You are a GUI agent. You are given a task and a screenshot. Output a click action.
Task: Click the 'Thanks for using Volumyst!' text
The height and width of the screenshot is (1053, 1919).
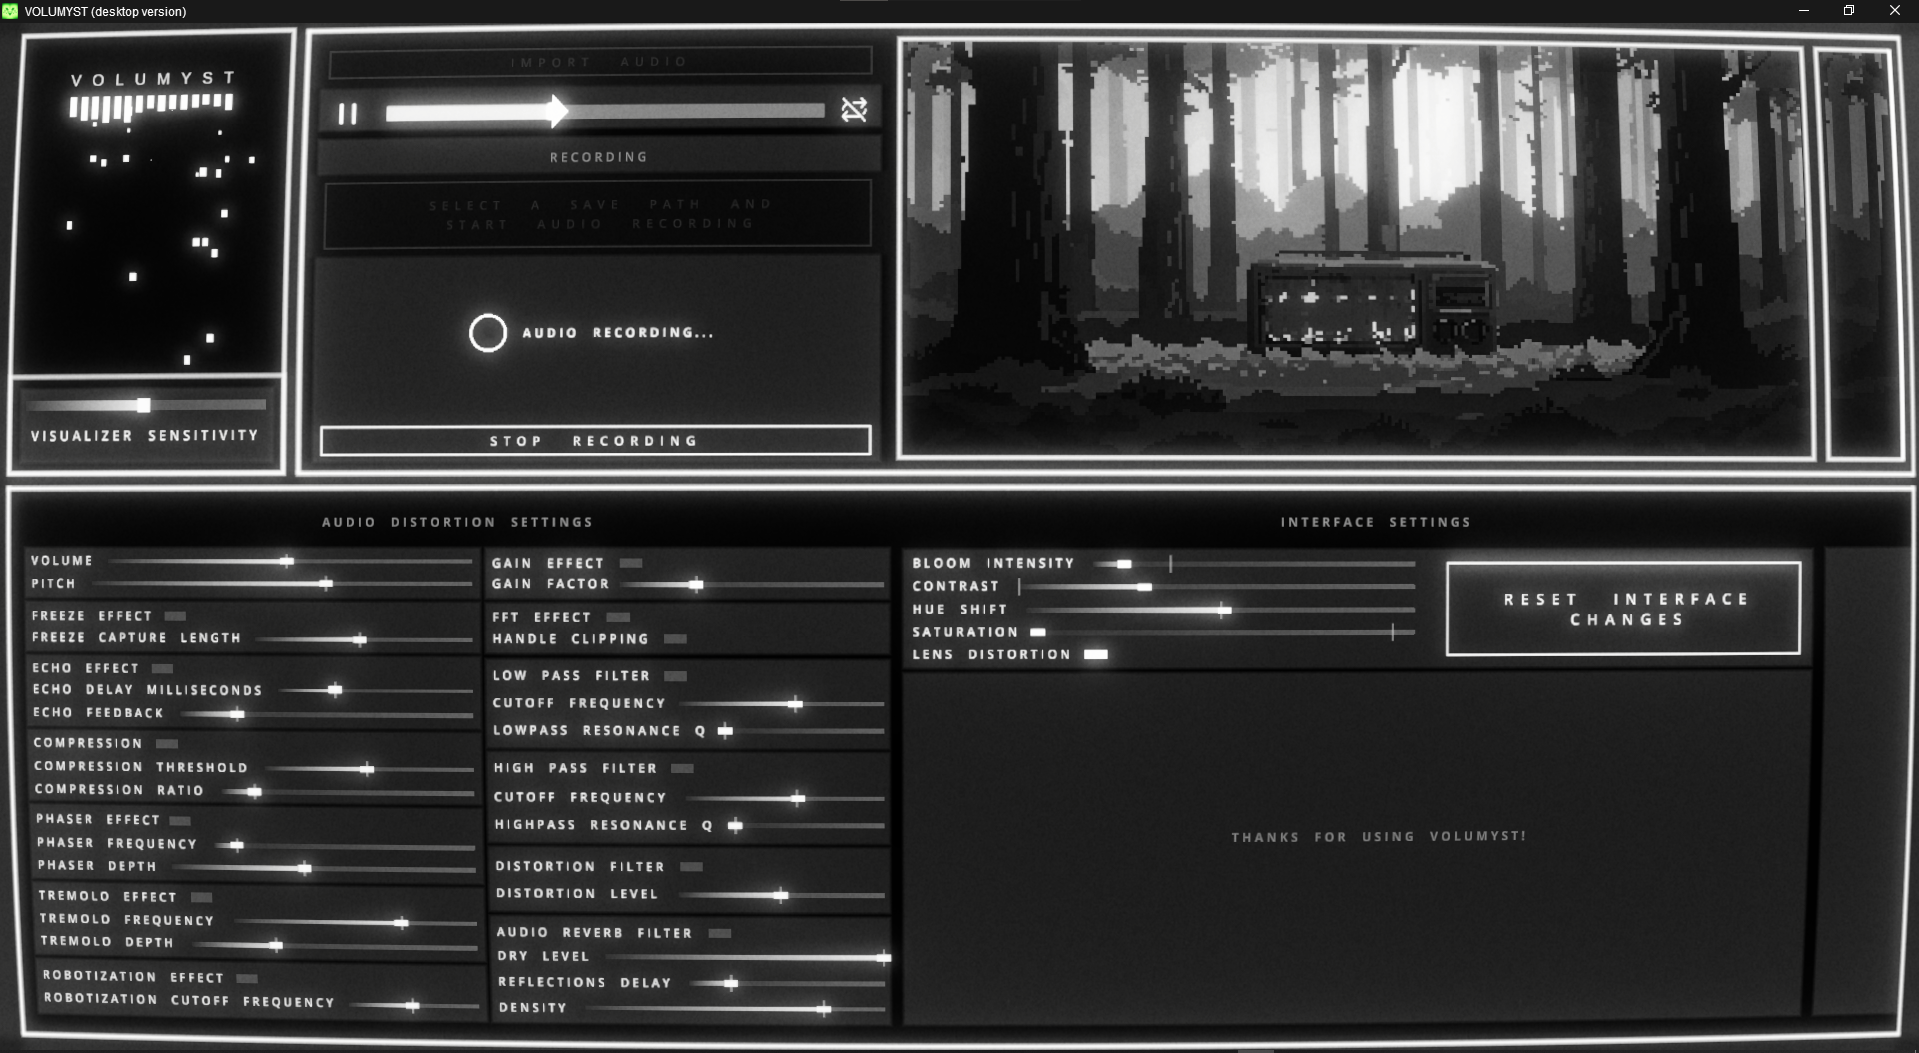[1378, 836]
